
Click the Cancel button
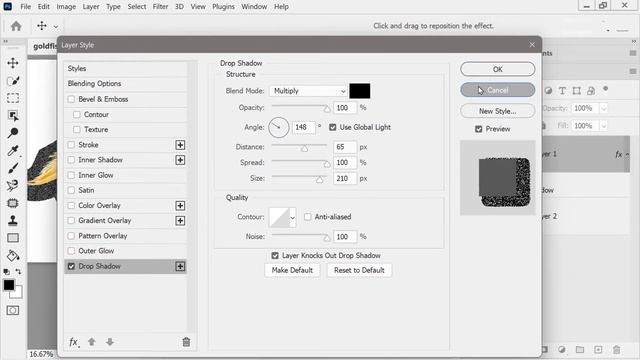(498, 90)
